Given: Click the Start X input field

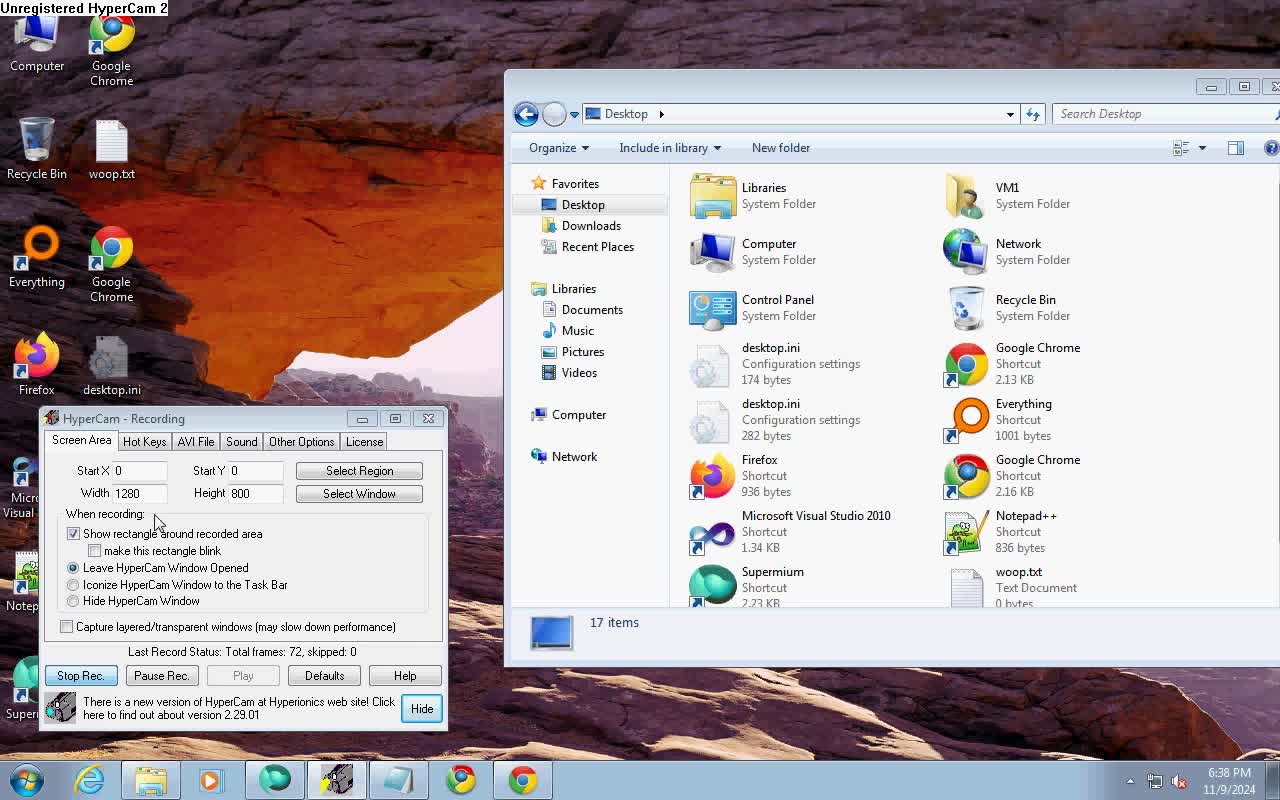Looking at the screenshot, I should pos(139,471).
